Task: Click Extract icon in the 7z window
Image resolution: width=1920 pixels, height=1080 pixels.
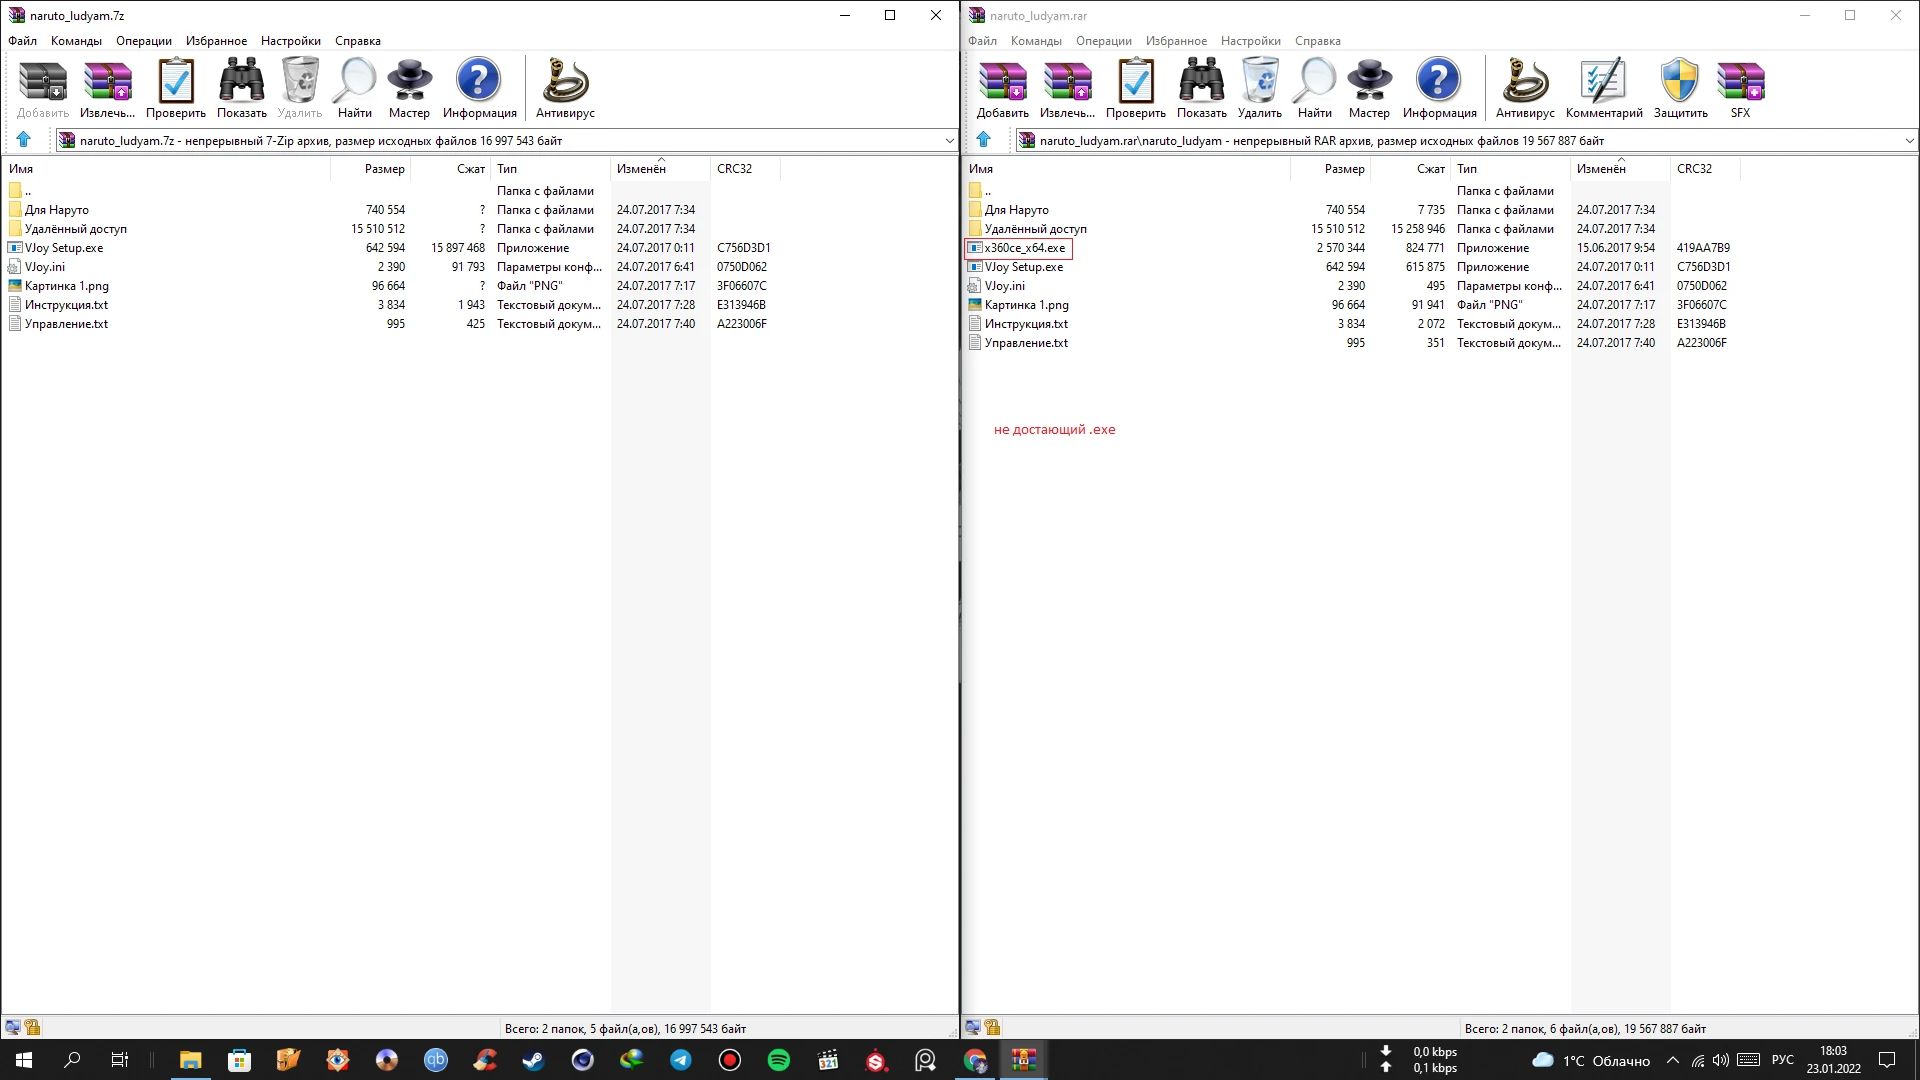Action: (x=107, y=88)
